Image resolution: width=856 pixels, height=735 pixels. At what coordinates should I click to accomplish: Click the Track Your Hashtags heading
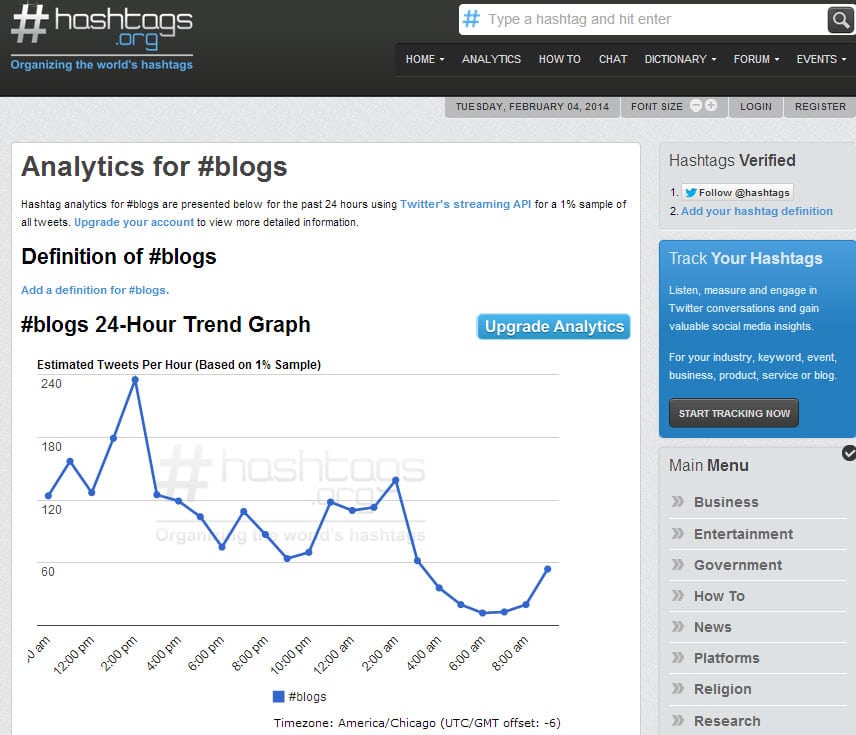coord(746,258)
